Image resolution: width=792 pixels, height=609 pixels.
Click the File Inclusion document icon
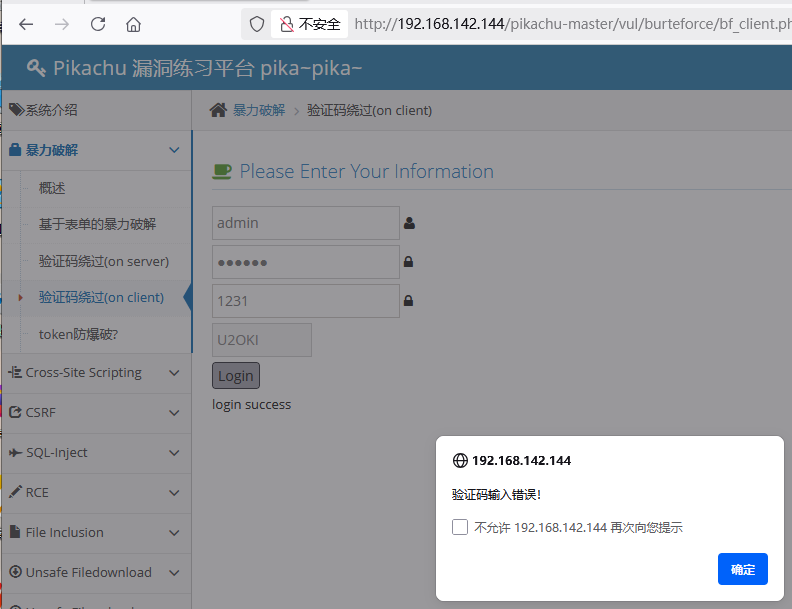(x=15, y=531)
